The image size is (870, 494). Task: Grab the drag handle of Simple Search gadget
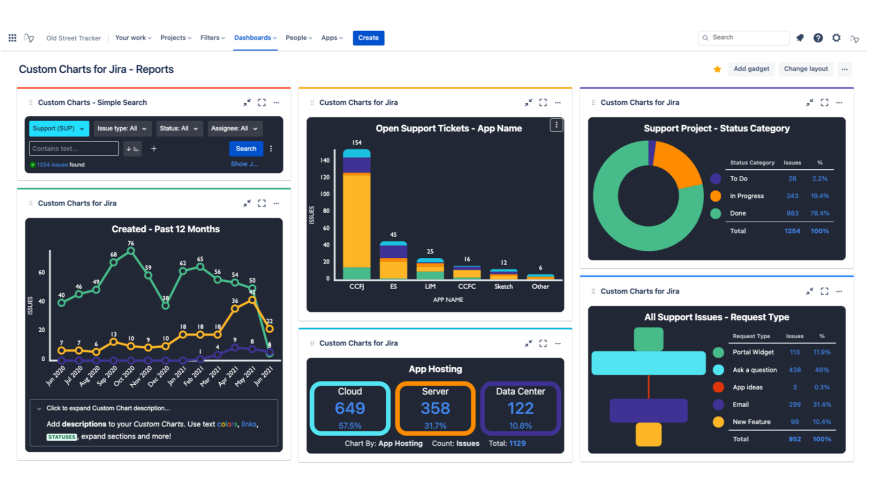(31, 103)
